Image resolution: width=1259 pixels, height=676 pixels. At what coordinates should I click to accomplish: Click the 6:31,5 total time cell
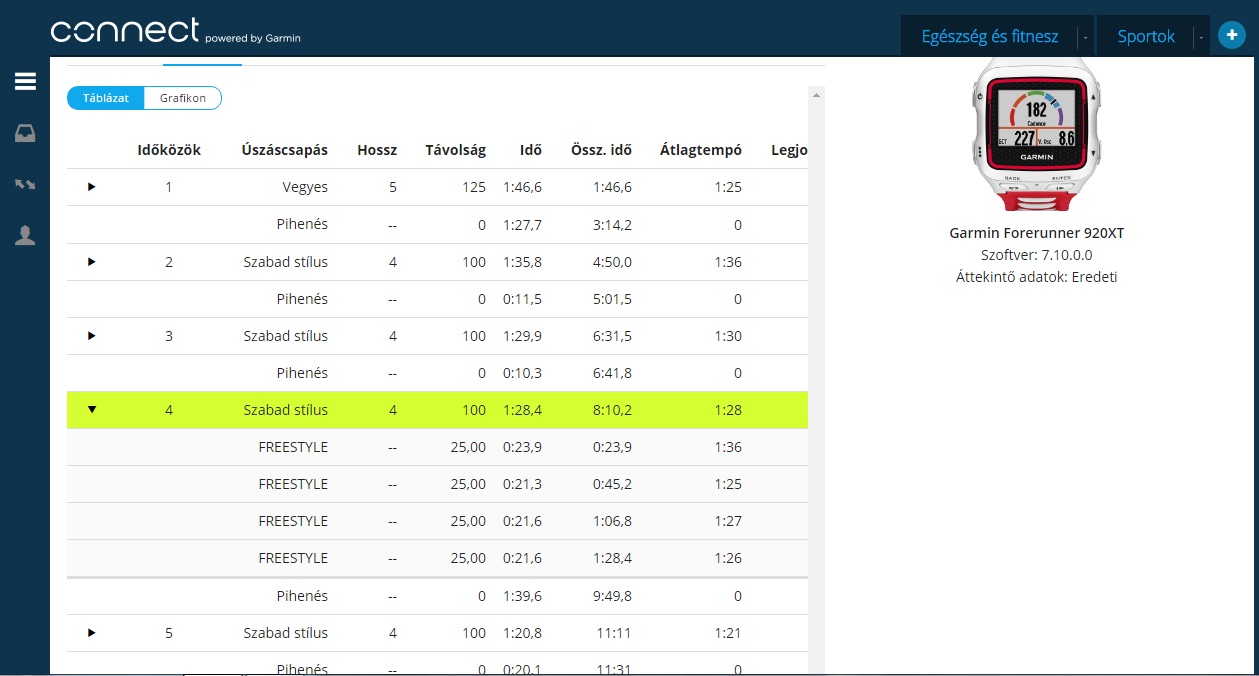click(612, 336)
